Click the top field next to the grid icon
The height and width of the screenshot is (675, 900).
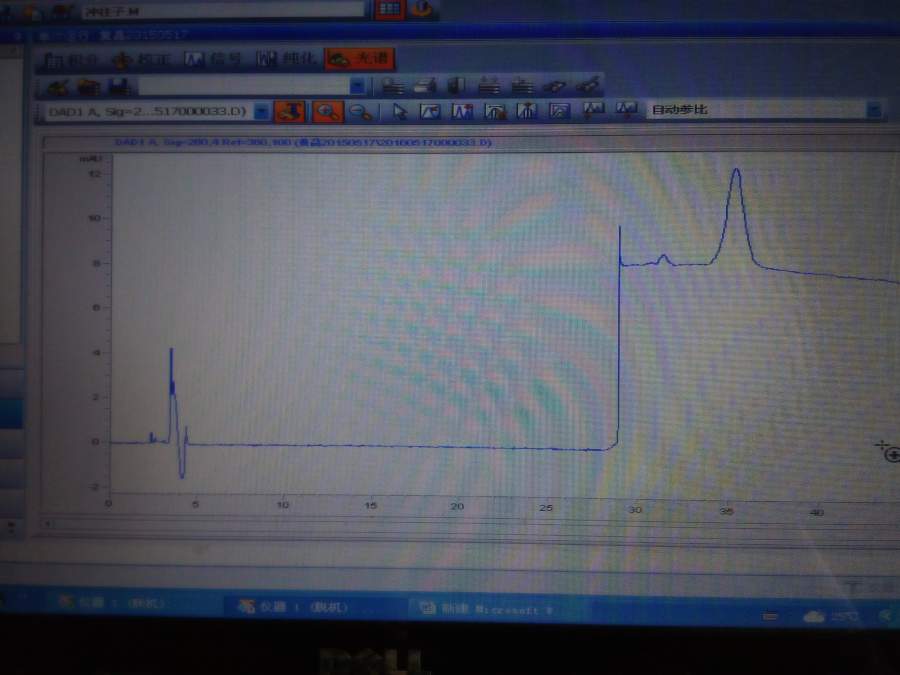tap(223, 11)
